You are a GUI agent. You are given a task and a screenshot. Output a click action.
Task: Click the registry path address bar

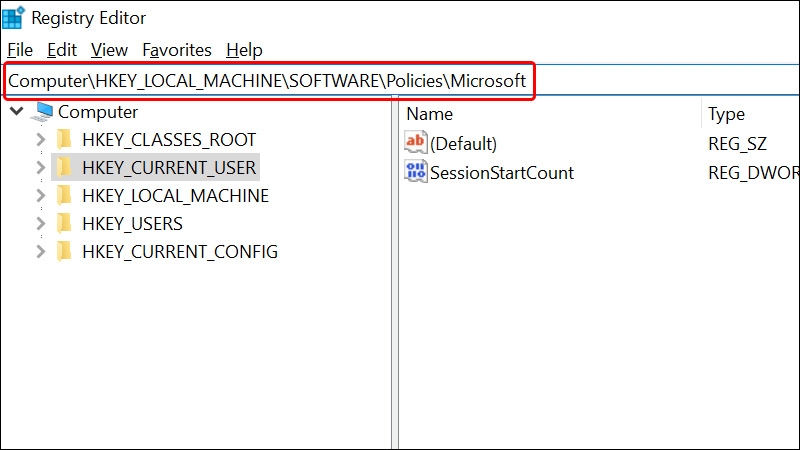[x=268, y=81]
